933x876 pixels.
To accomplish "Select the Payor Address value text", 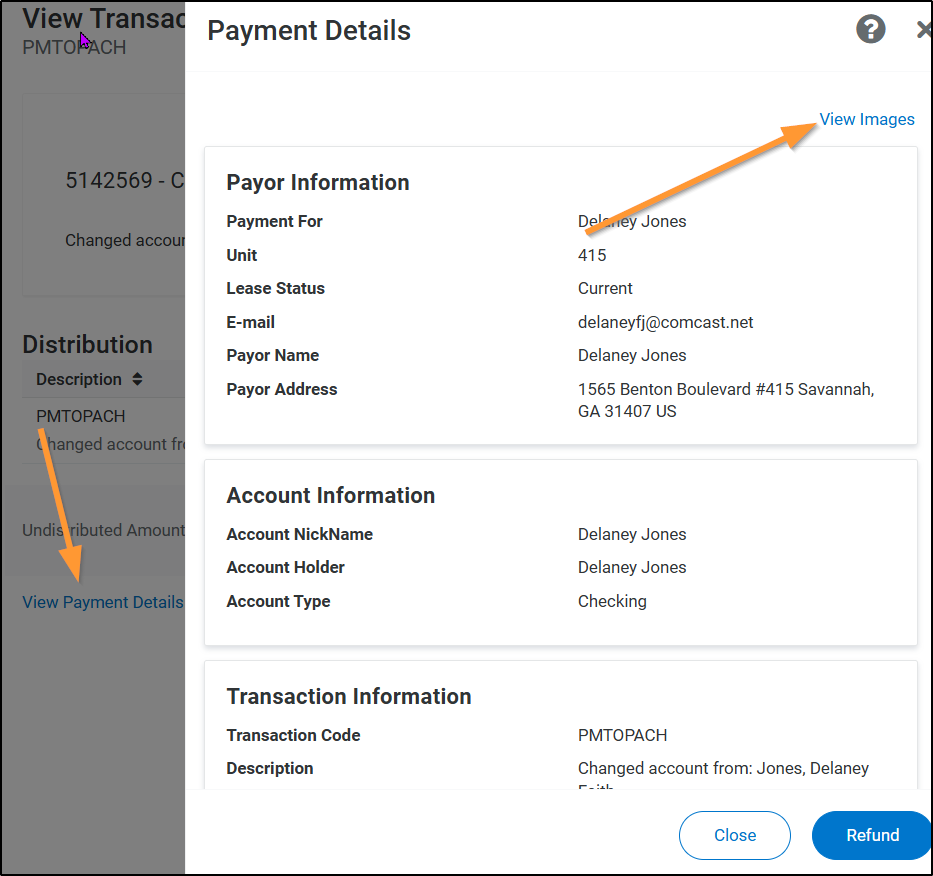I will pos(725,400).
